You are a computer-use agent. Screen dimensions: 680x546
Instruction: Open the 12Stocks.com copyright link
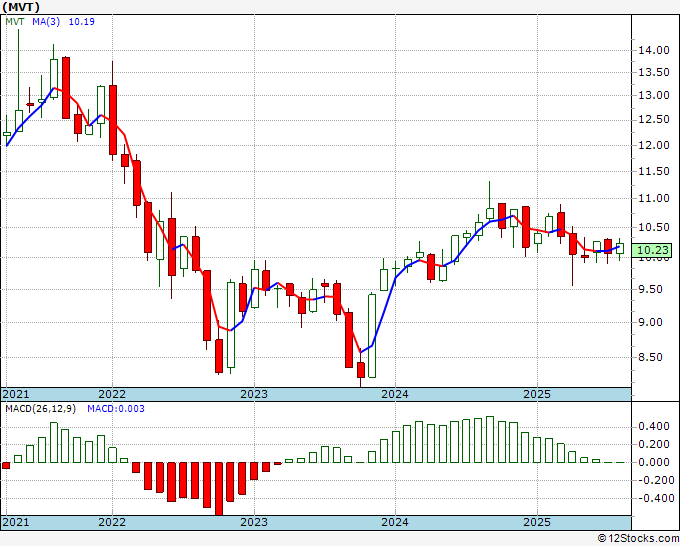[x=638, y=538]
